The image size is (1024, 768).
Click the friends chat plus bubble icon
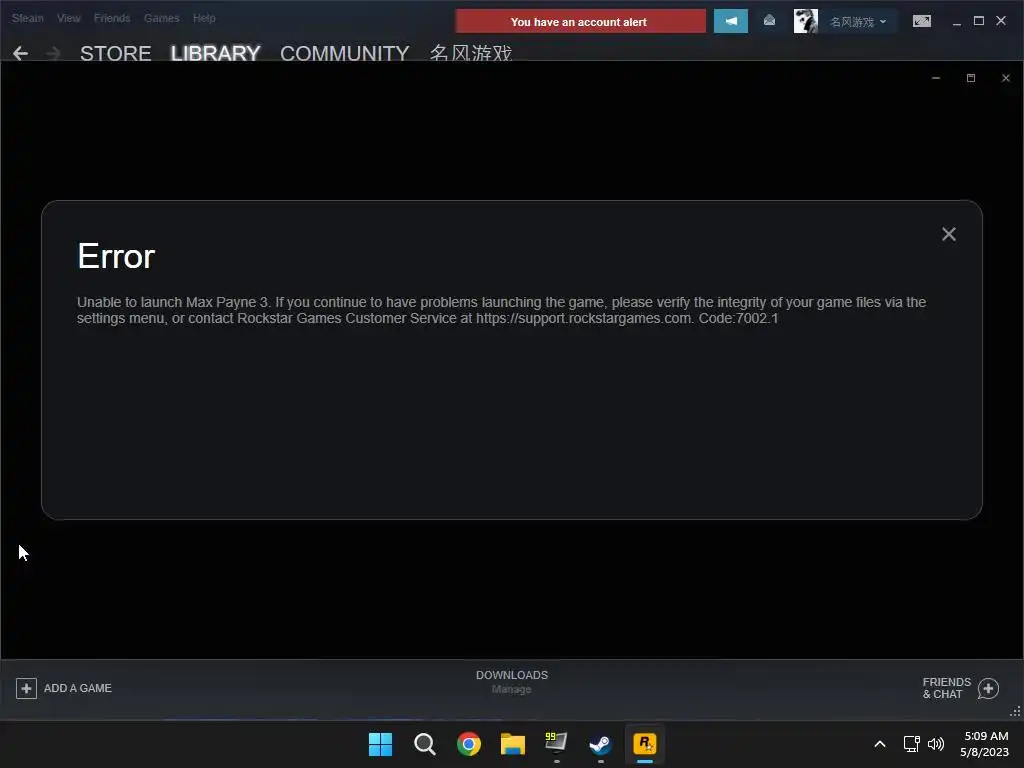pyautogui.click(x=988, y=688)
